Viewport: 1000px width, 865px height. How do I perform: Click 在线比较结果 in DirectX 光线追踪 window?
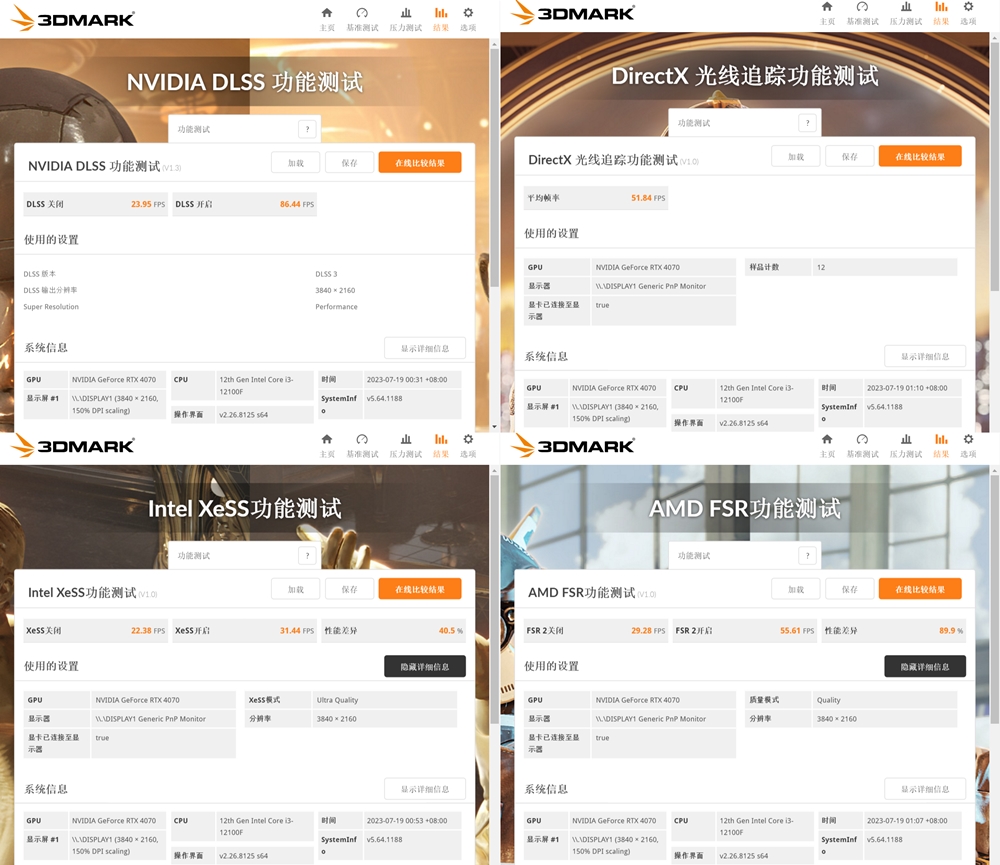pyautogui.click(x=920, y=156)
